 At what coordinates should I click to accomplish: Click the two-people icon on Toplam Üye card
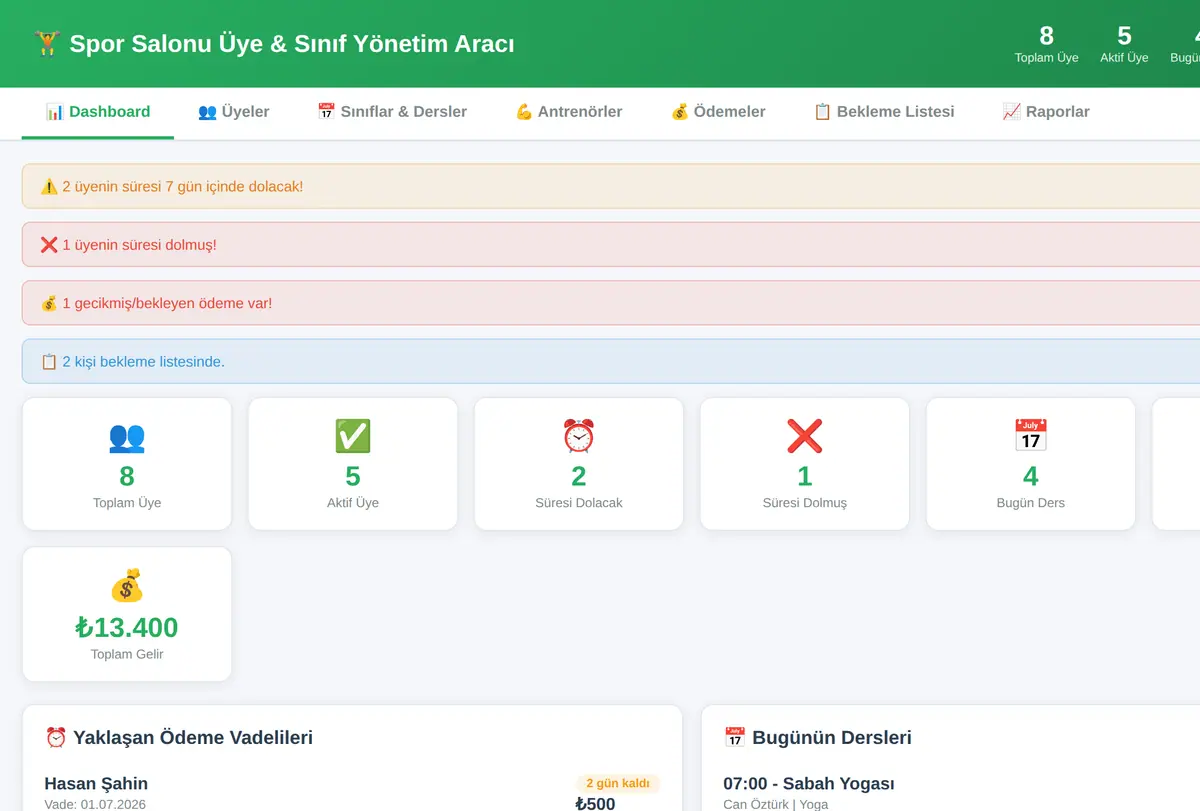[x=127, y=436]
